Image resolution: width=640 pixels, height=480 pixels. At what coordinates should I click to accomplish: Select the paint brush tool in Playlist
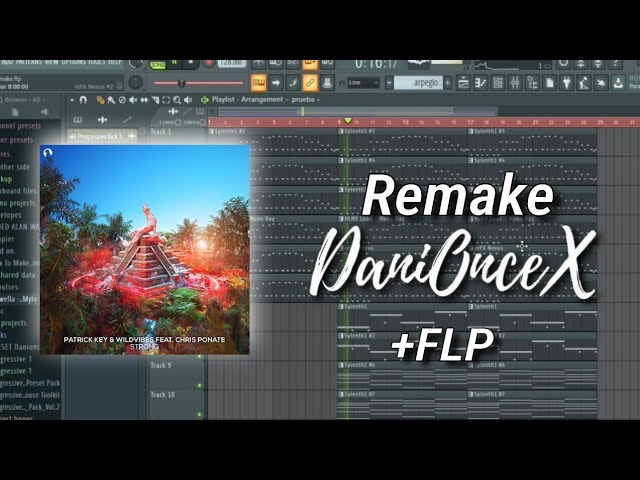tap(111, 100)
